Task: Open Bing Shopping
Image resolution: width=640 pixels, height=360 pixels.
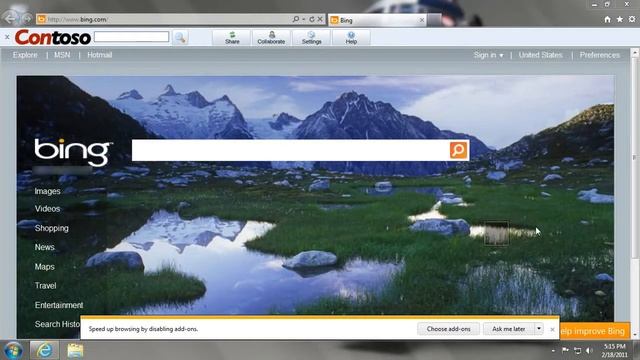Action: (x=51, y=228)
